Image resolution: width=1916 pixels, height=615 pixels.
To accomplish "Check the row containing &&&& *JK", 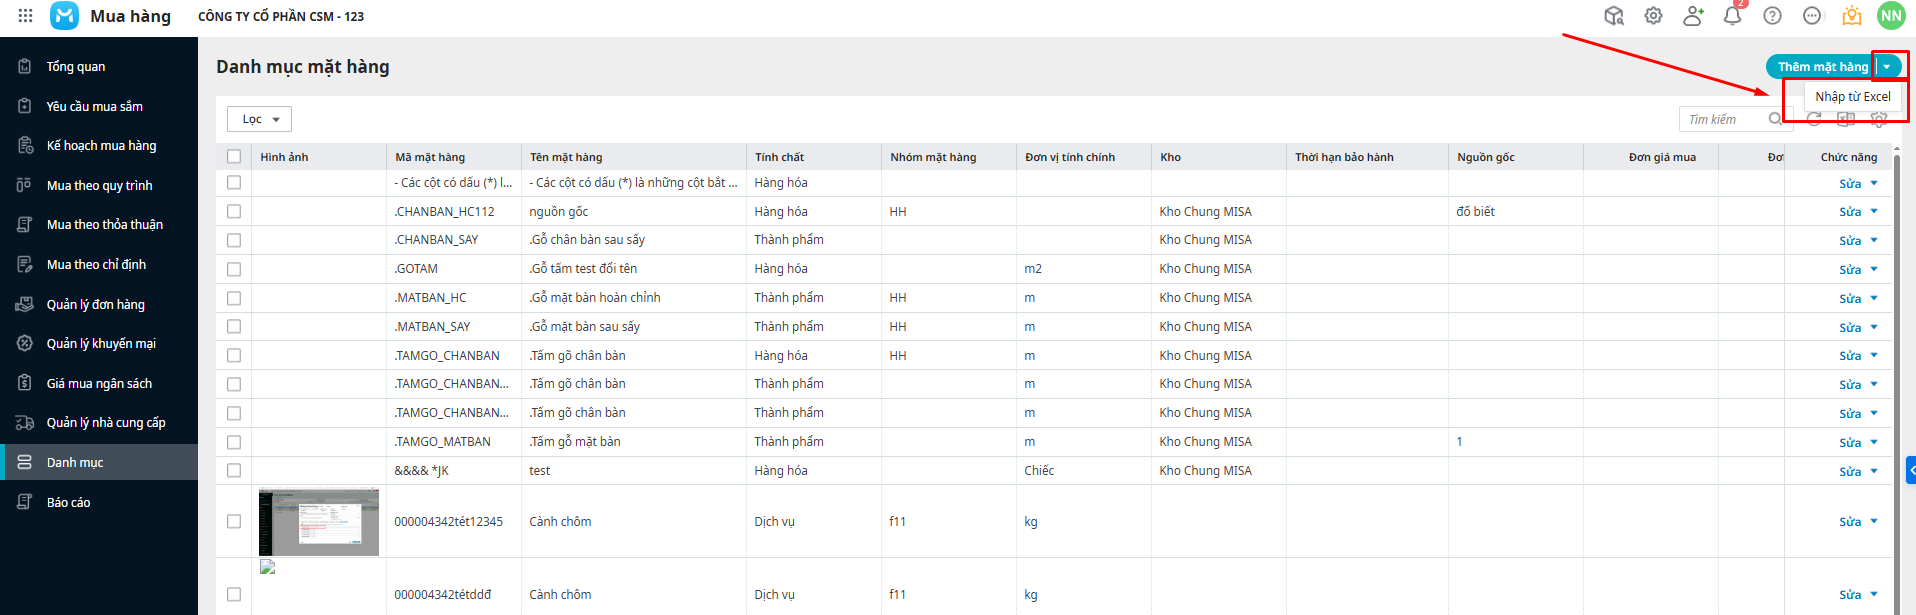I will pyautogui.click(x=234, y=470).
